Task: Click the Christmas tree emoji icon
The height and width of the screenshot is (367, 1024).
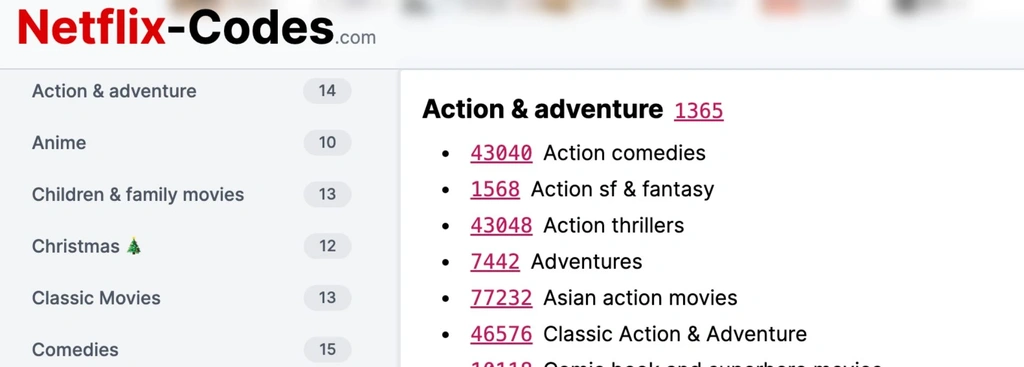Action: click(x=134, y=246)
